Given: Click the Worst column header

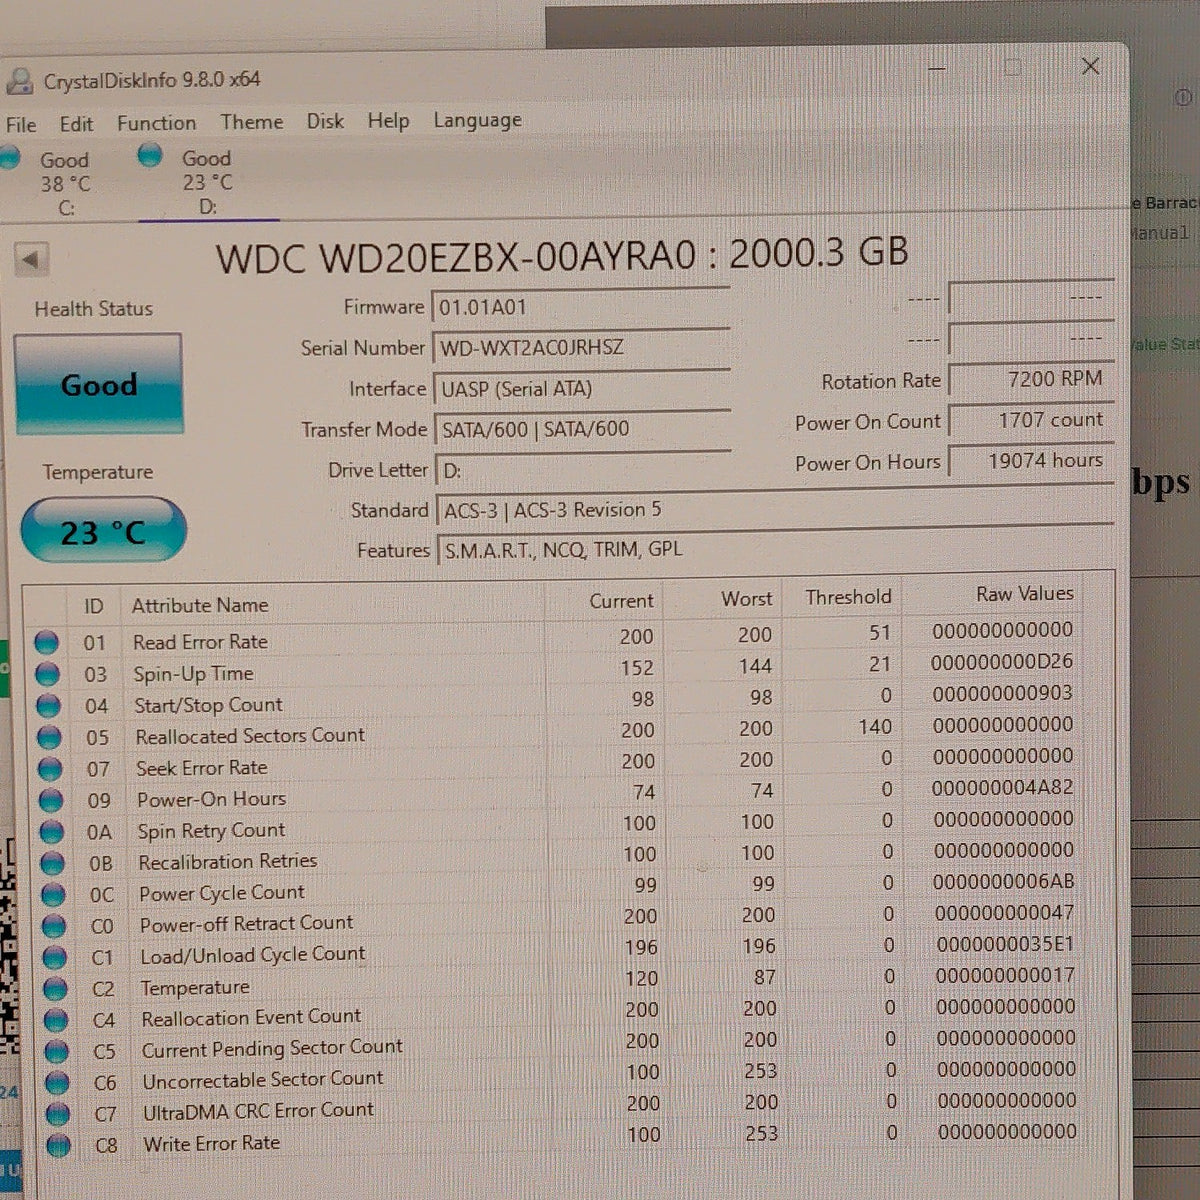Looking at the screenshot, I should pyautogui.click(x=747, y=599).
